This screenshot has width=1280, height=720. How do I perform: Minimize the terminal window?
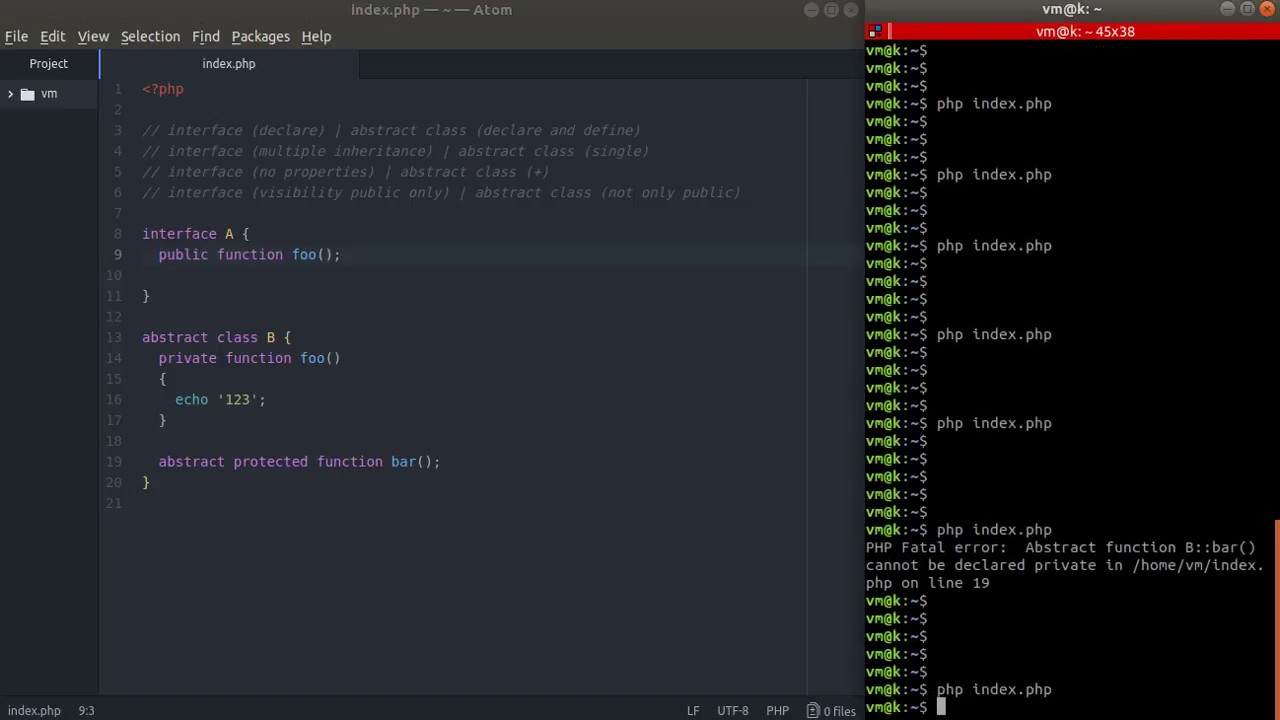pyautogui.click(x=1227, y=9)
